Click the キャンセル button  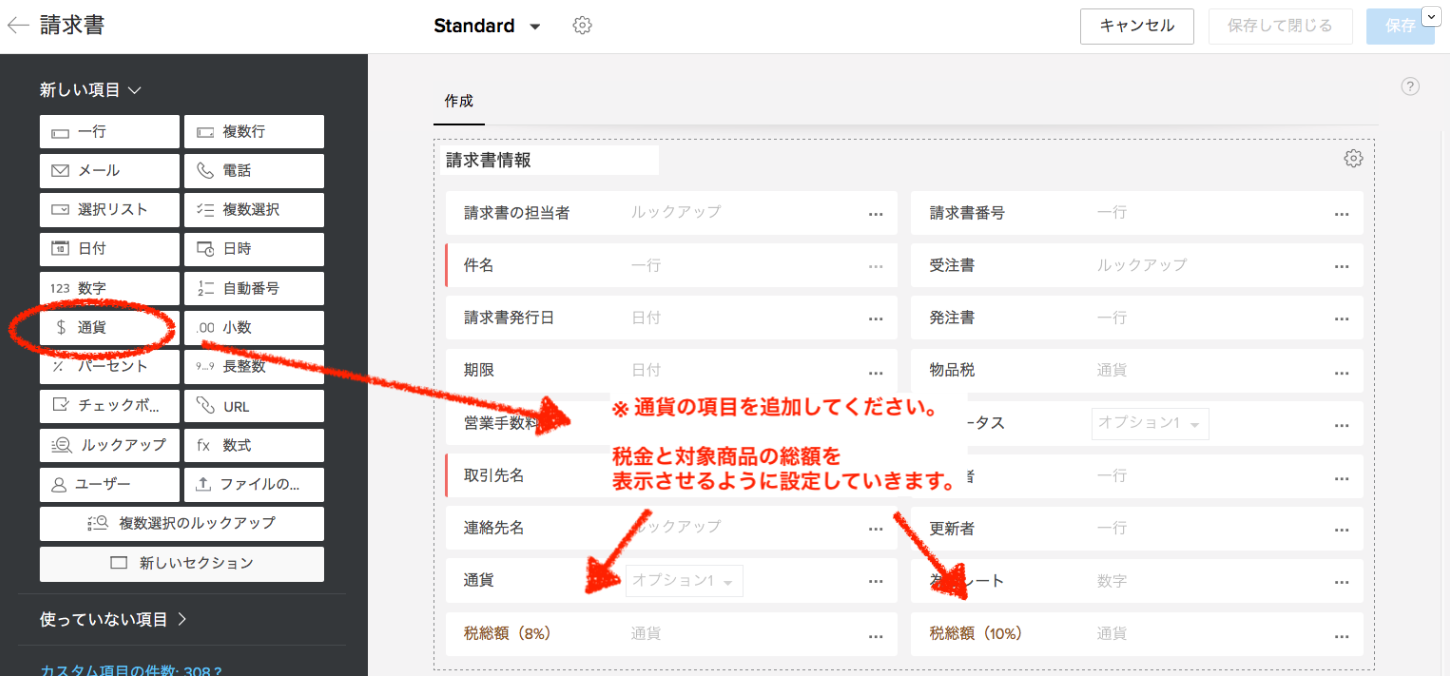point(1136,26)
